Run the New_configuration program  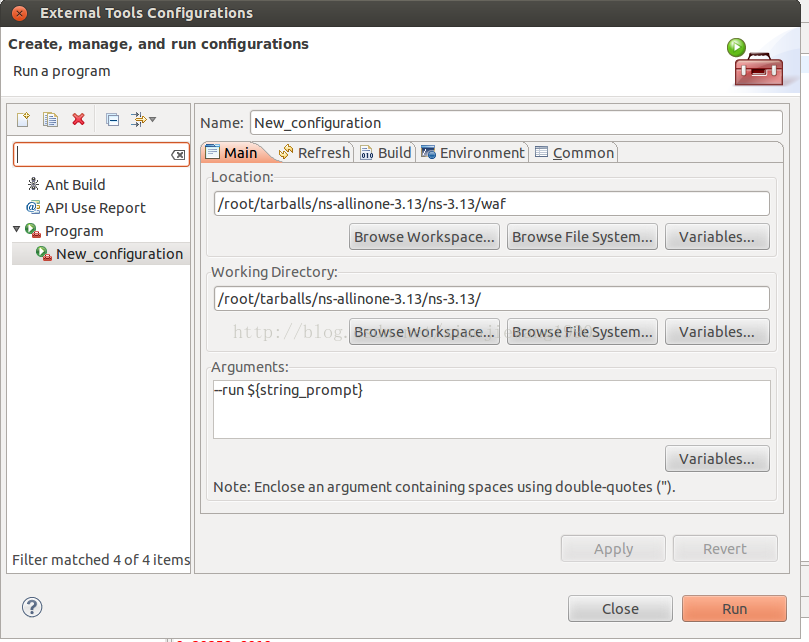click(x=734, y=608)
